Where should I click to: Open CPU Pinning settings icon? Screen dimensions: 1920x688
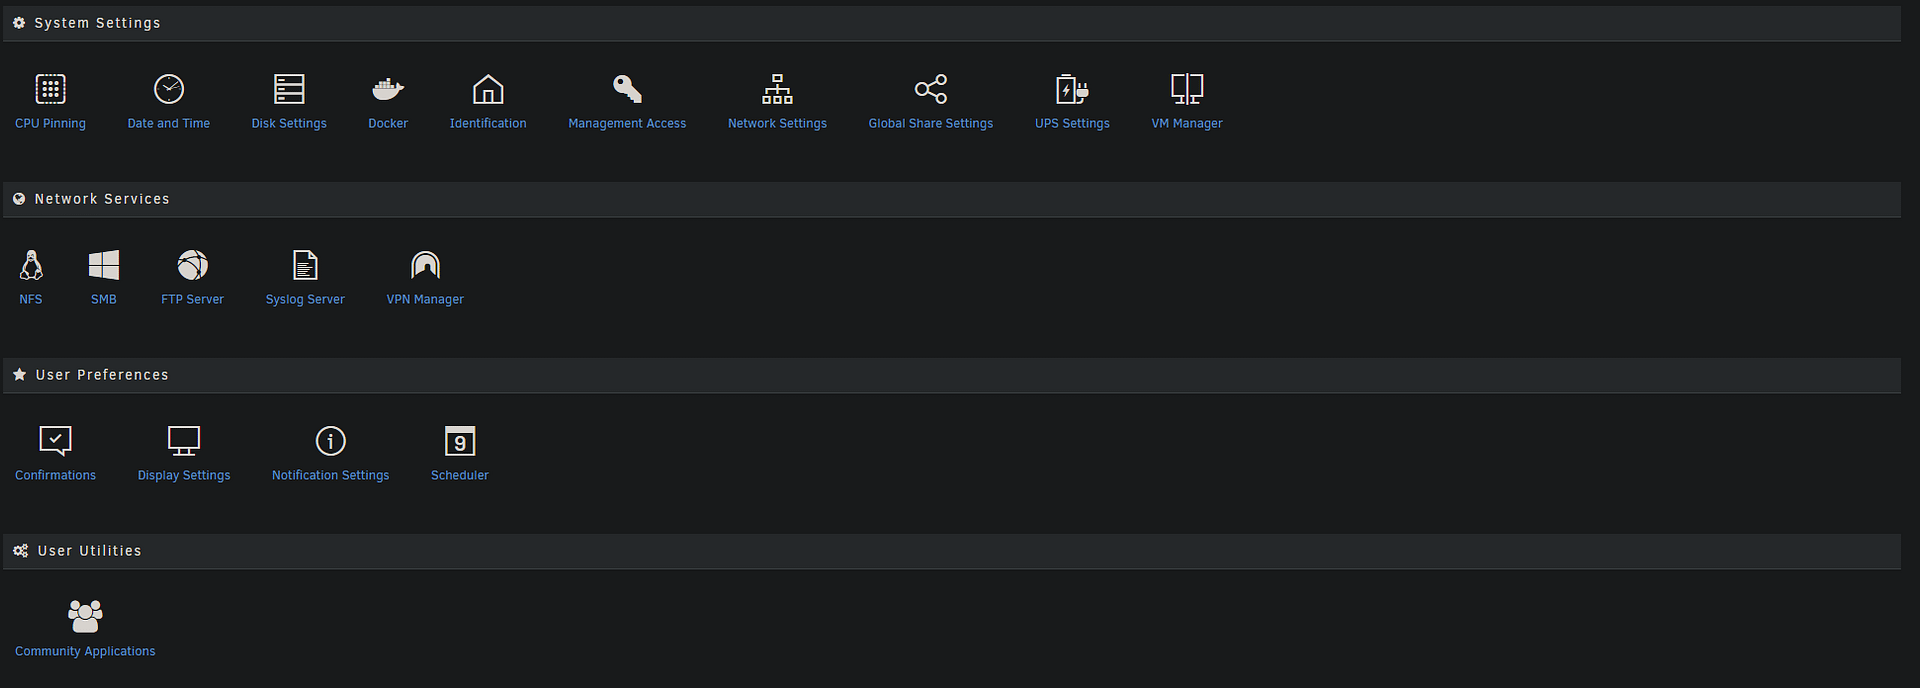pos(50,89)
